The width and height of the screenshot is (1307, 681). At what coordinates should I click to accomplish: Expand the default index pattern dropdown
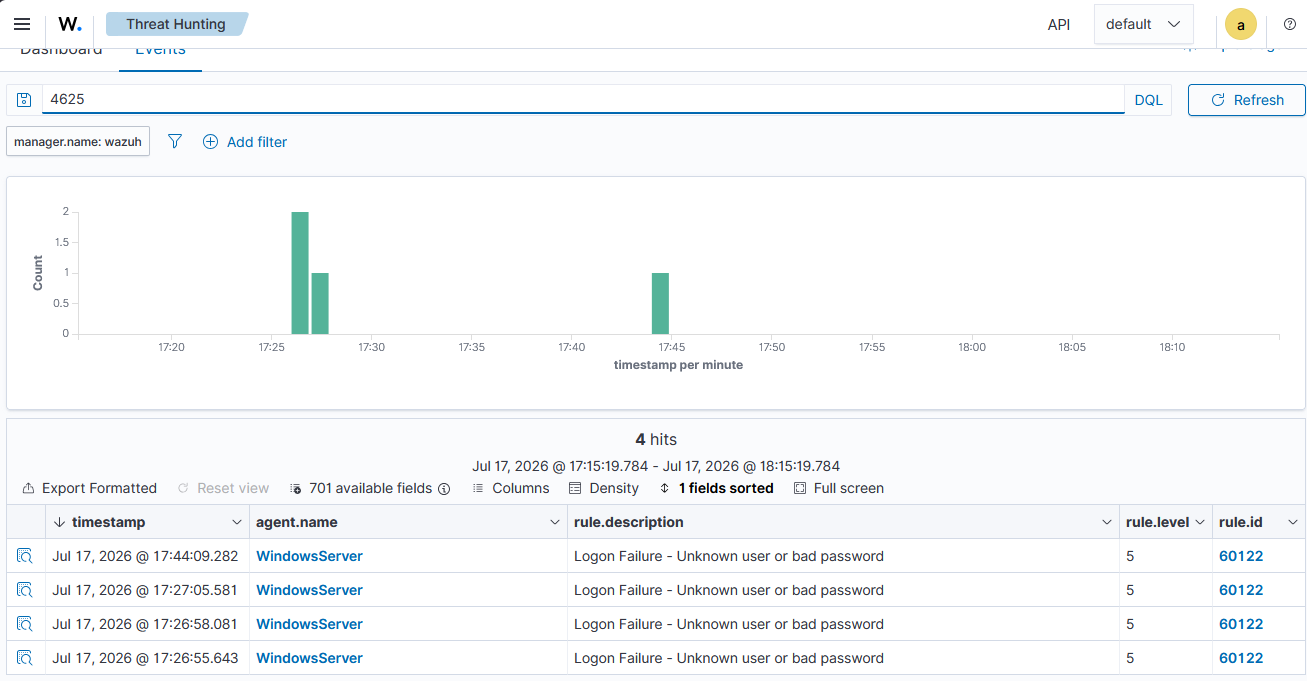[1144, 24]
